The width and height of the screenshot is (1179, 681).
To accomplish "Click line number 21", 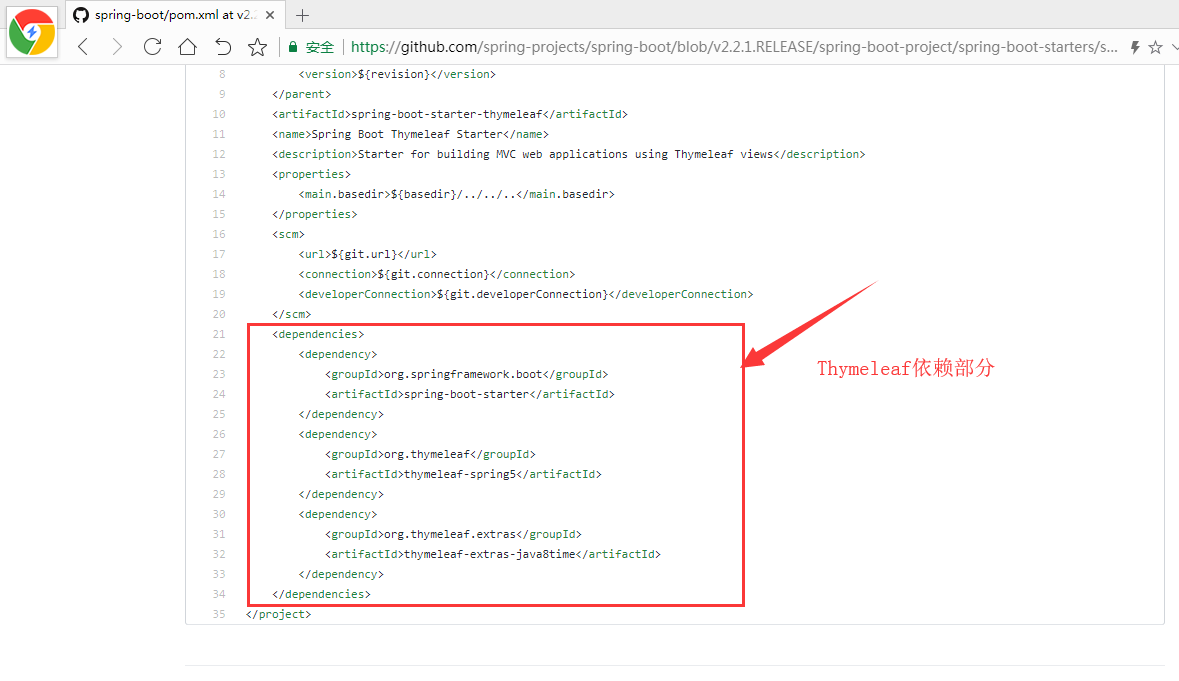I will [219, 334].
